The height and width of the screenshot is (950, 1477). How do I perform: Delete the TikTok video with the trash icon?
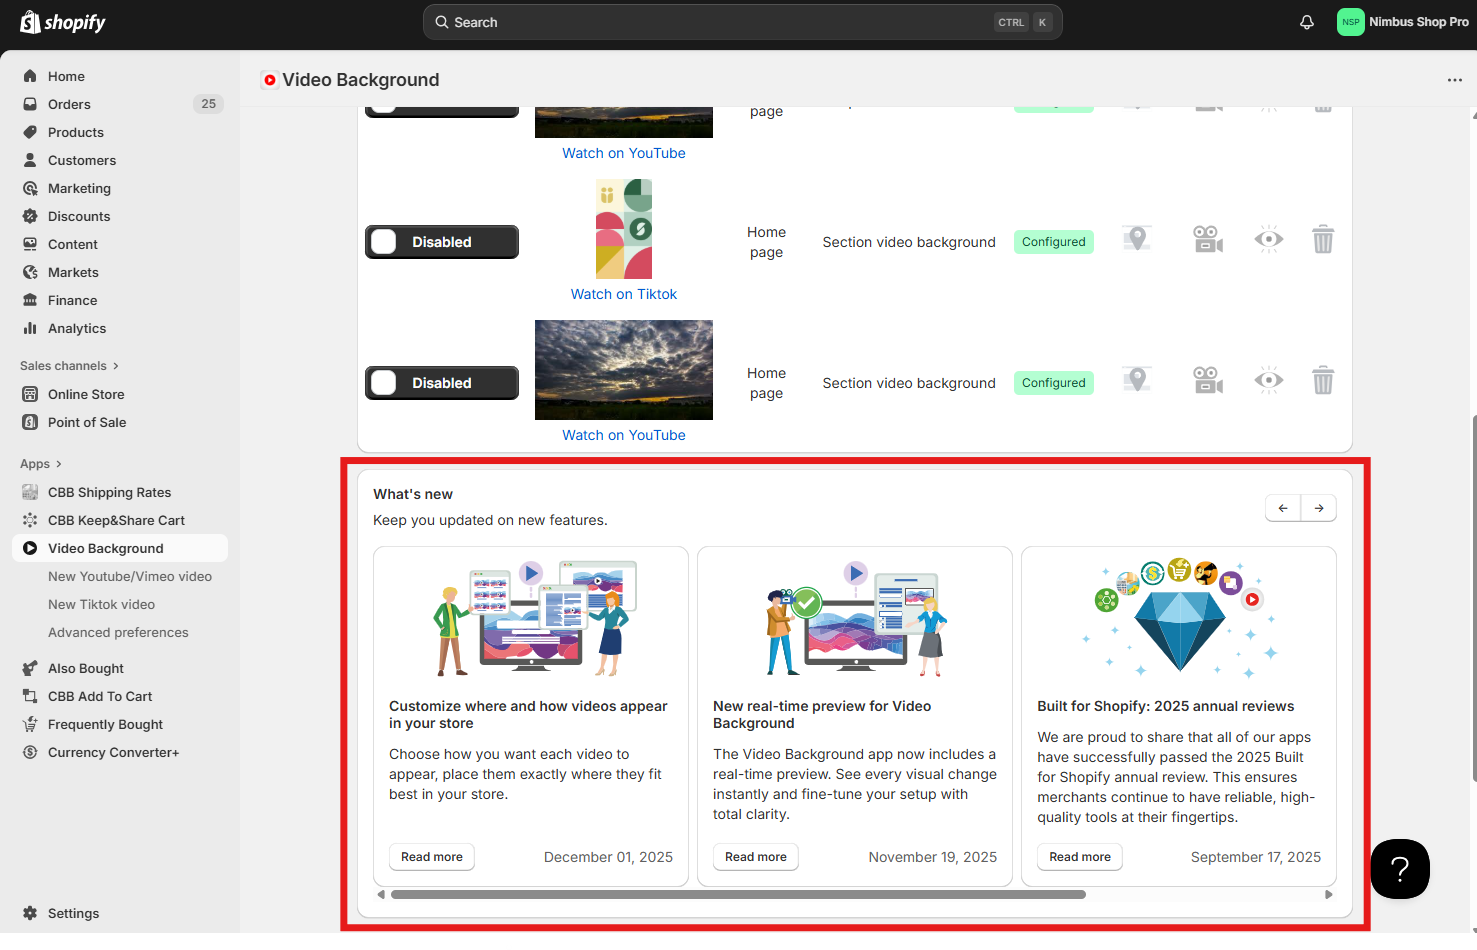1323,239
